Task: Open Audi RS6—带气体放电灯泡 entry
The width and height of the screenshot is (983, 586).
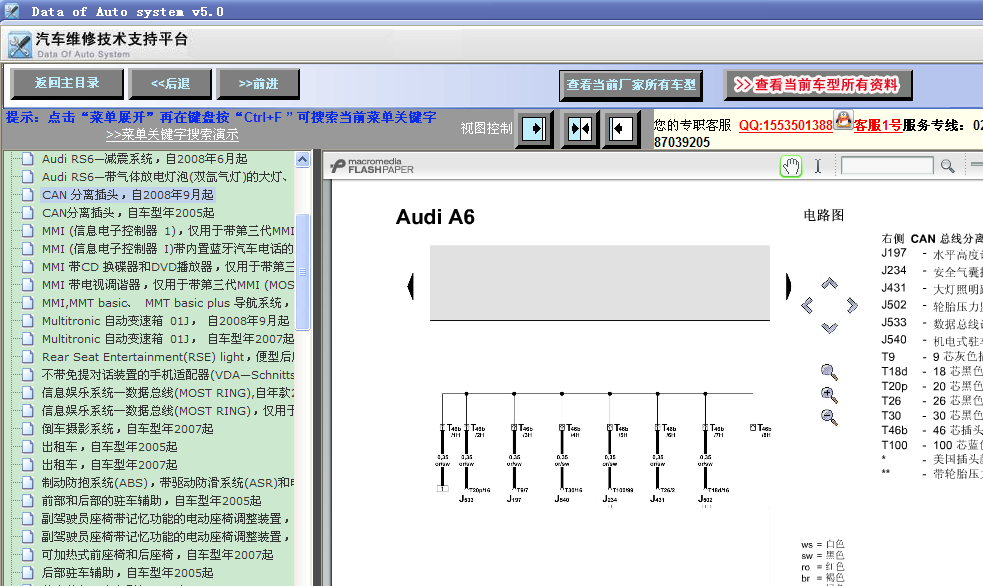Action: pos(165,177)
